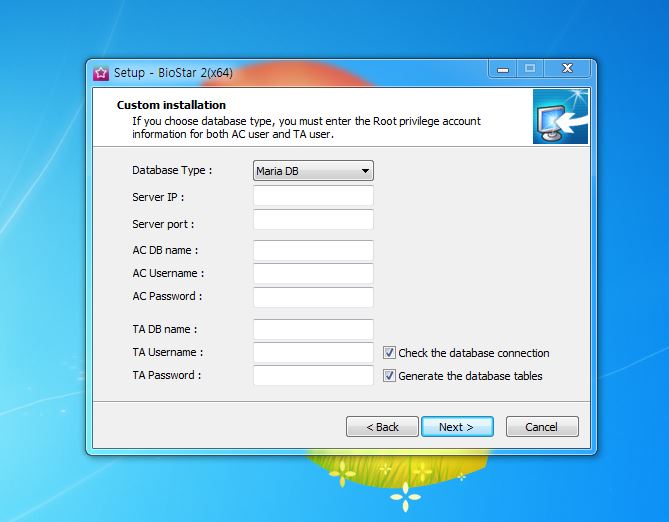Viewport: 669px width, 522px height.
Task: Click the Maria DB dropdown arrow
Action: [365, 171]
